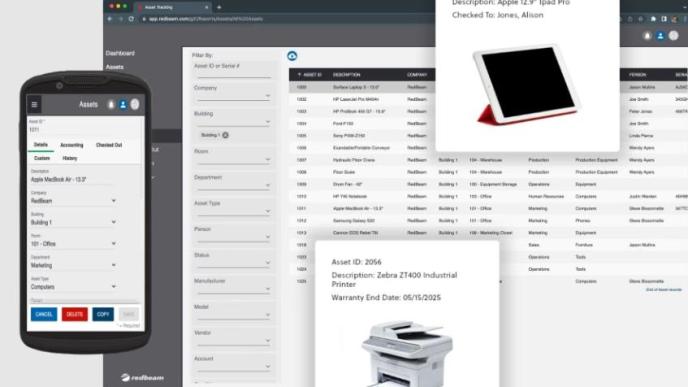
Task: Click the blue user icon in desktop header
Action: click(x=660, y=36)
